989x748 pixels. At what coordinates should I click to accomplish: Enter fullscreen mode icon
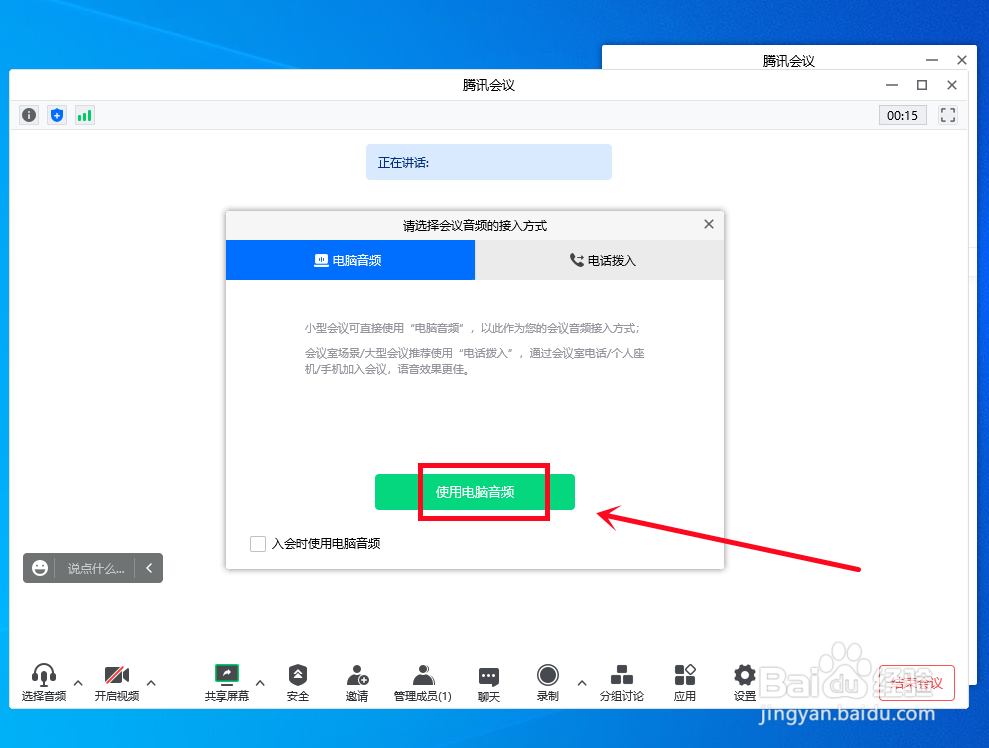(947, 115)
